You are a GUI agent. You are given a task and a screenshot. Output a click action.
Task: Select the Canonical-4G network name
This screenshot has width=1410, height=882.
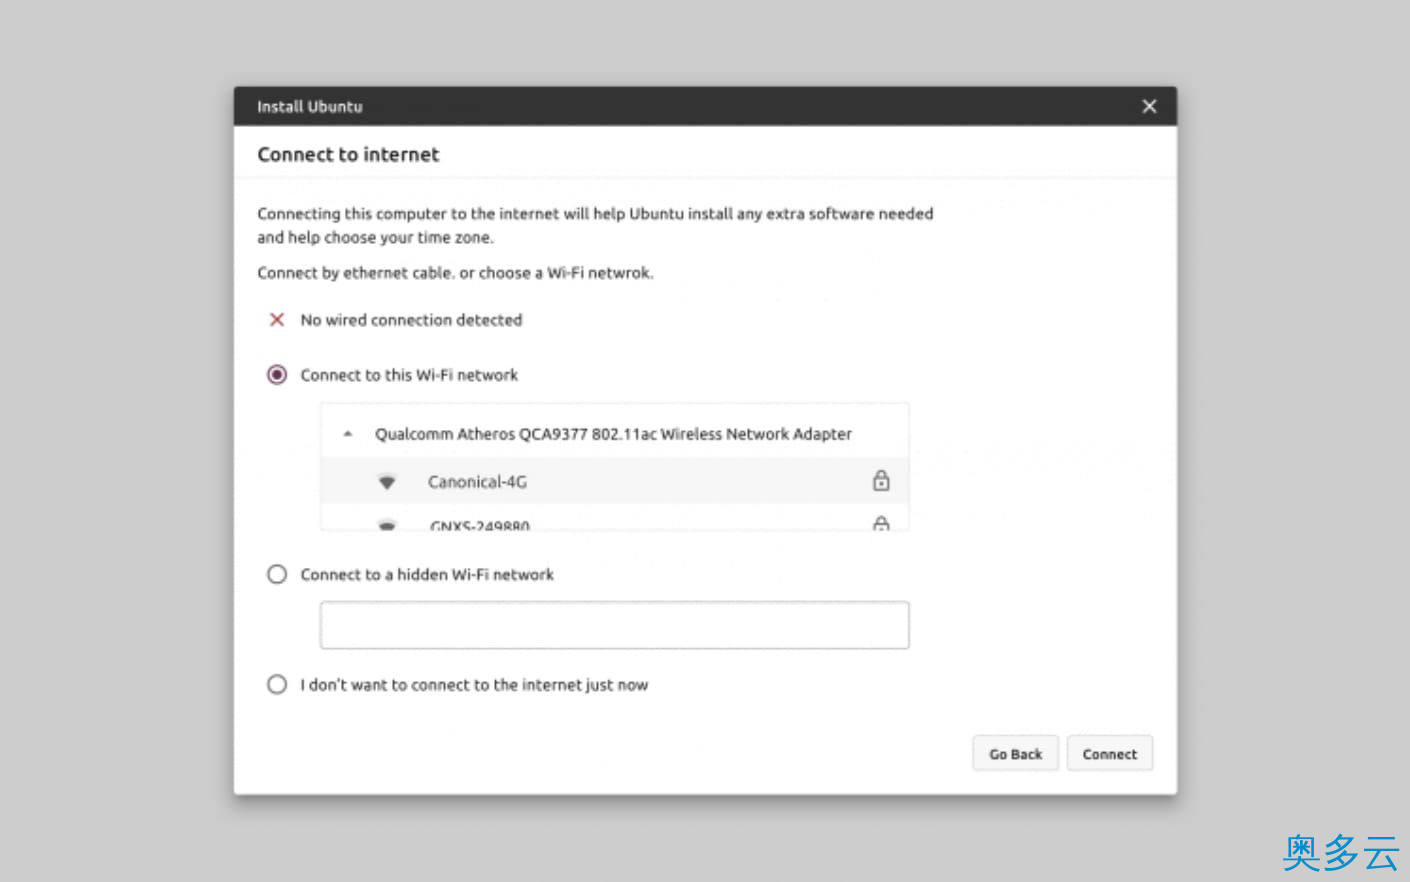coord(477,482)
